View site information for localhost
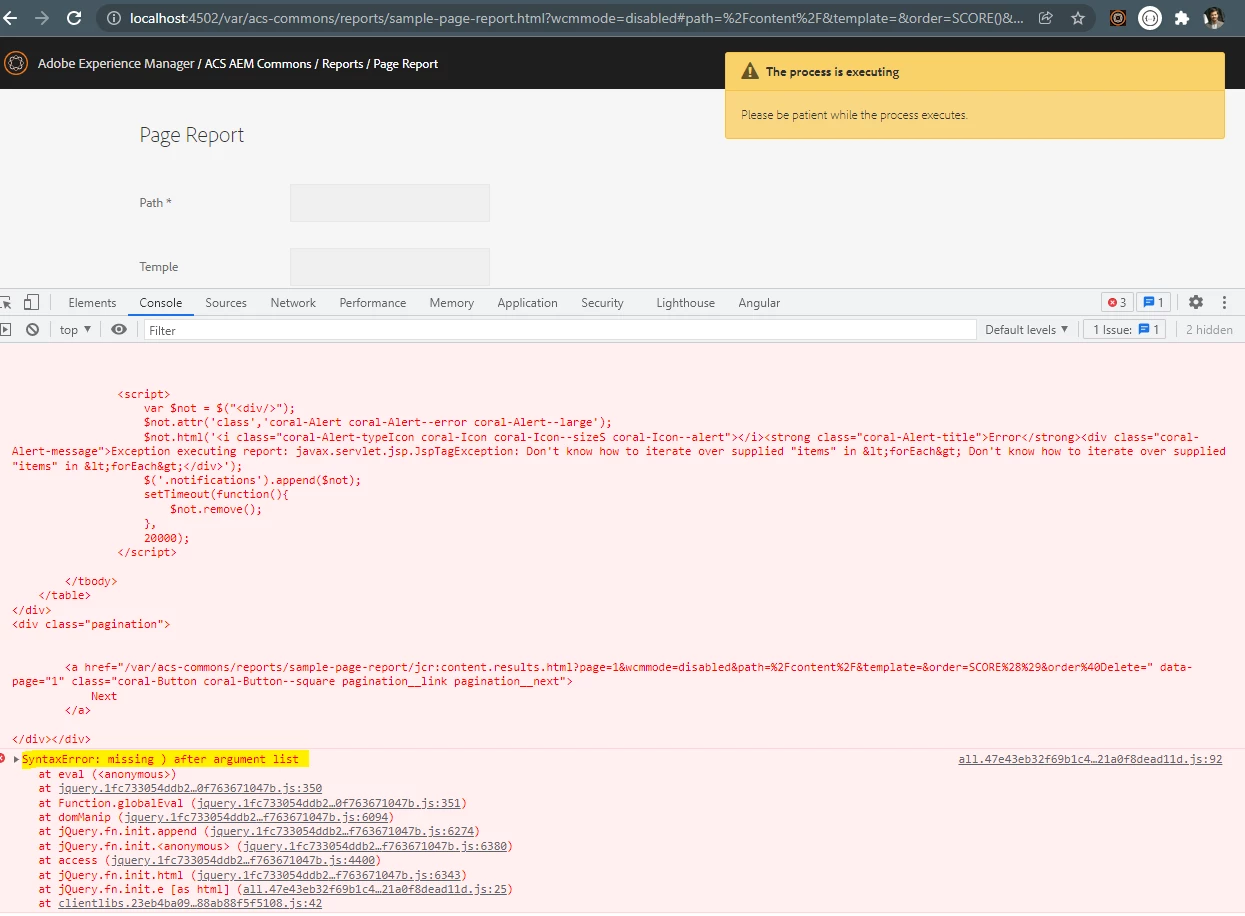This screenshot has height=916, width=1245. tap(114, 18)
